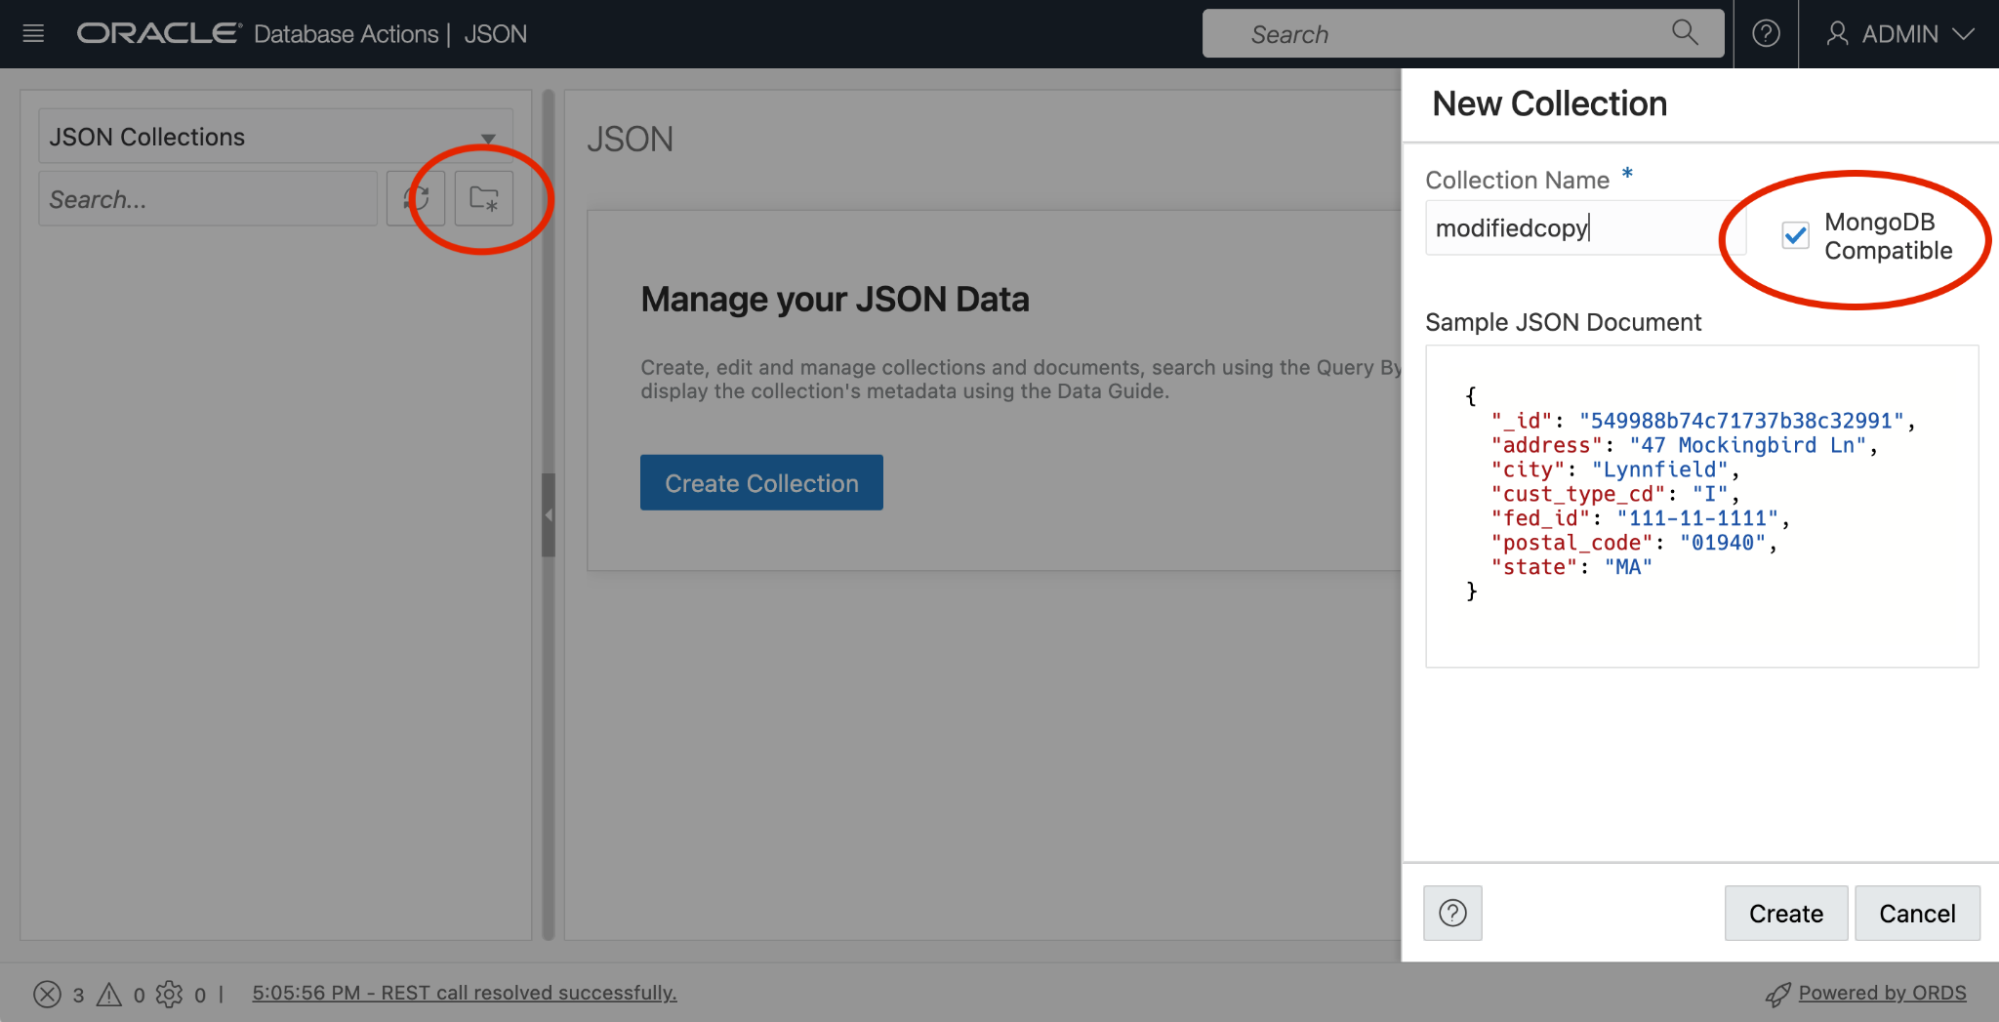Image resolution: width=1999 pixels, height=1022 pixels.
Task: Click the warnings triangle icon in status bar
Action: tap(108, 993)
